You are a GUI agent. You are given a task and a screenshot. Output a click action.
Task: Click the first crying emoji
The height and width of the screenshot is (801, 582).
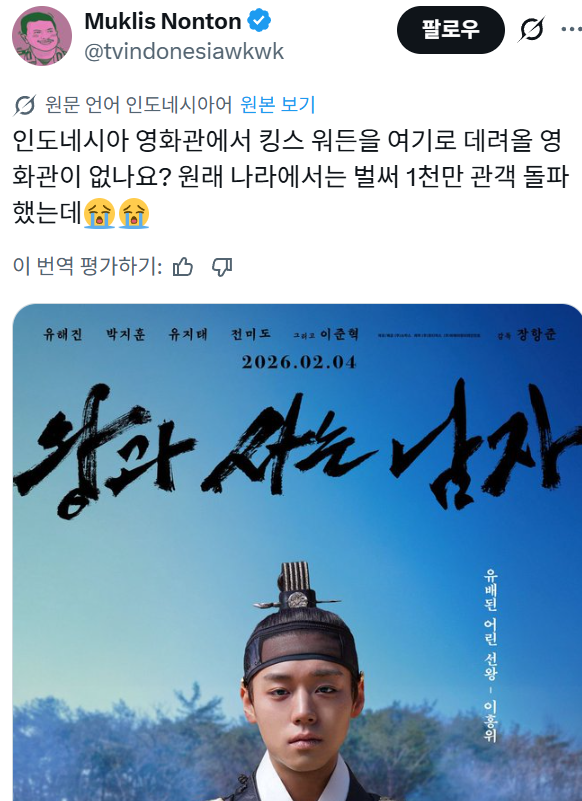point(100,213)
